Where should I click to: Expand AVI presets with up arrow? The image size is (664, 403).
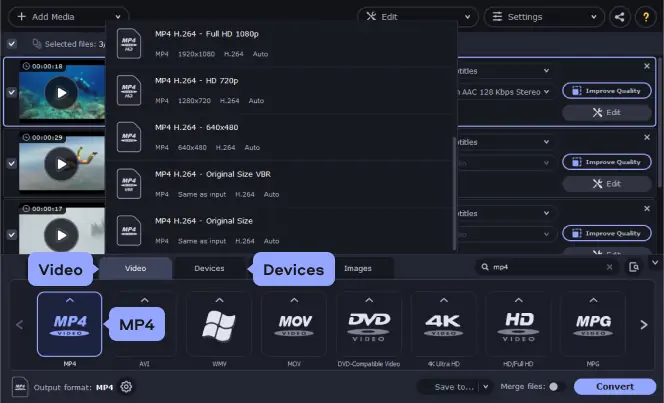coord(144,300)
